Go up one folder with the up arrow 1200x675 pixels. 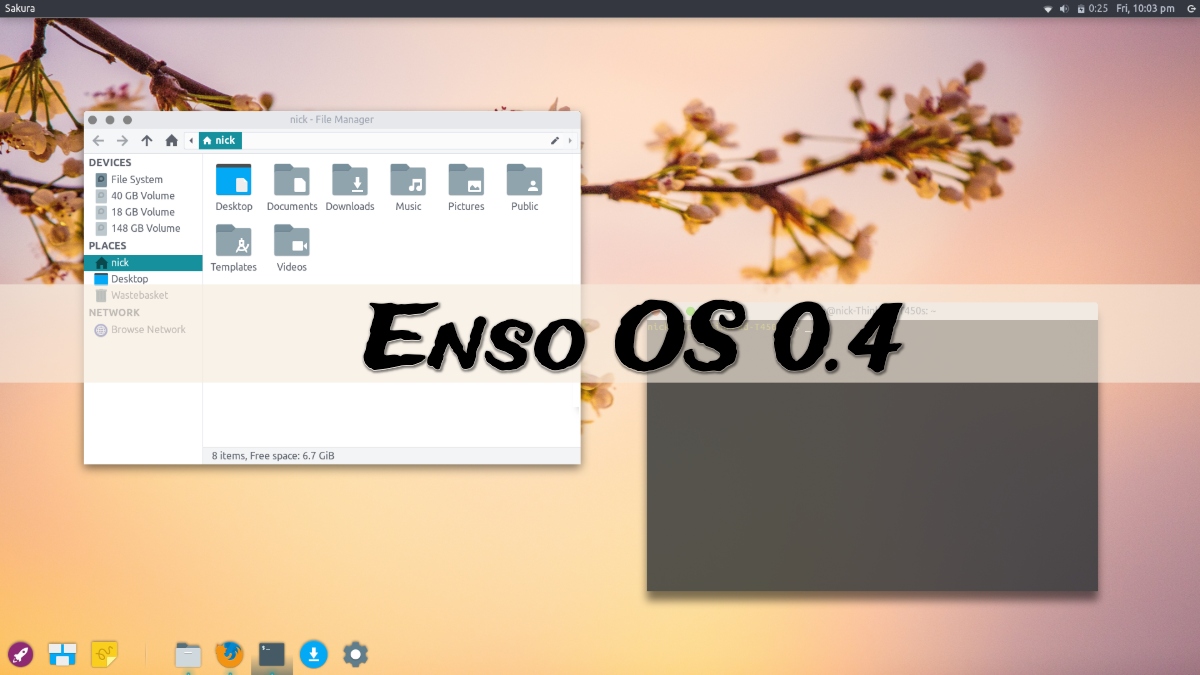click(147, 141)
